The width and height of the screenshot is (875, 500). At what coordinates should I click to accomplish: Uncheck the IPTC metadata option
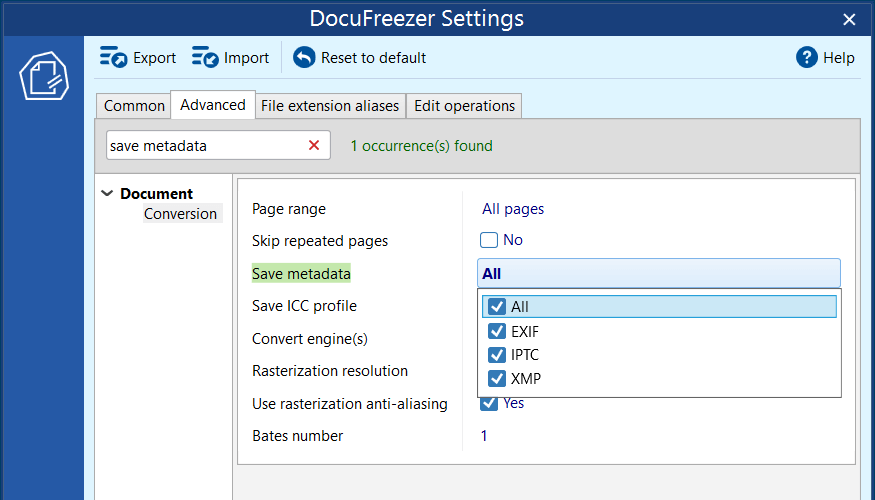(x=497, y=355)
